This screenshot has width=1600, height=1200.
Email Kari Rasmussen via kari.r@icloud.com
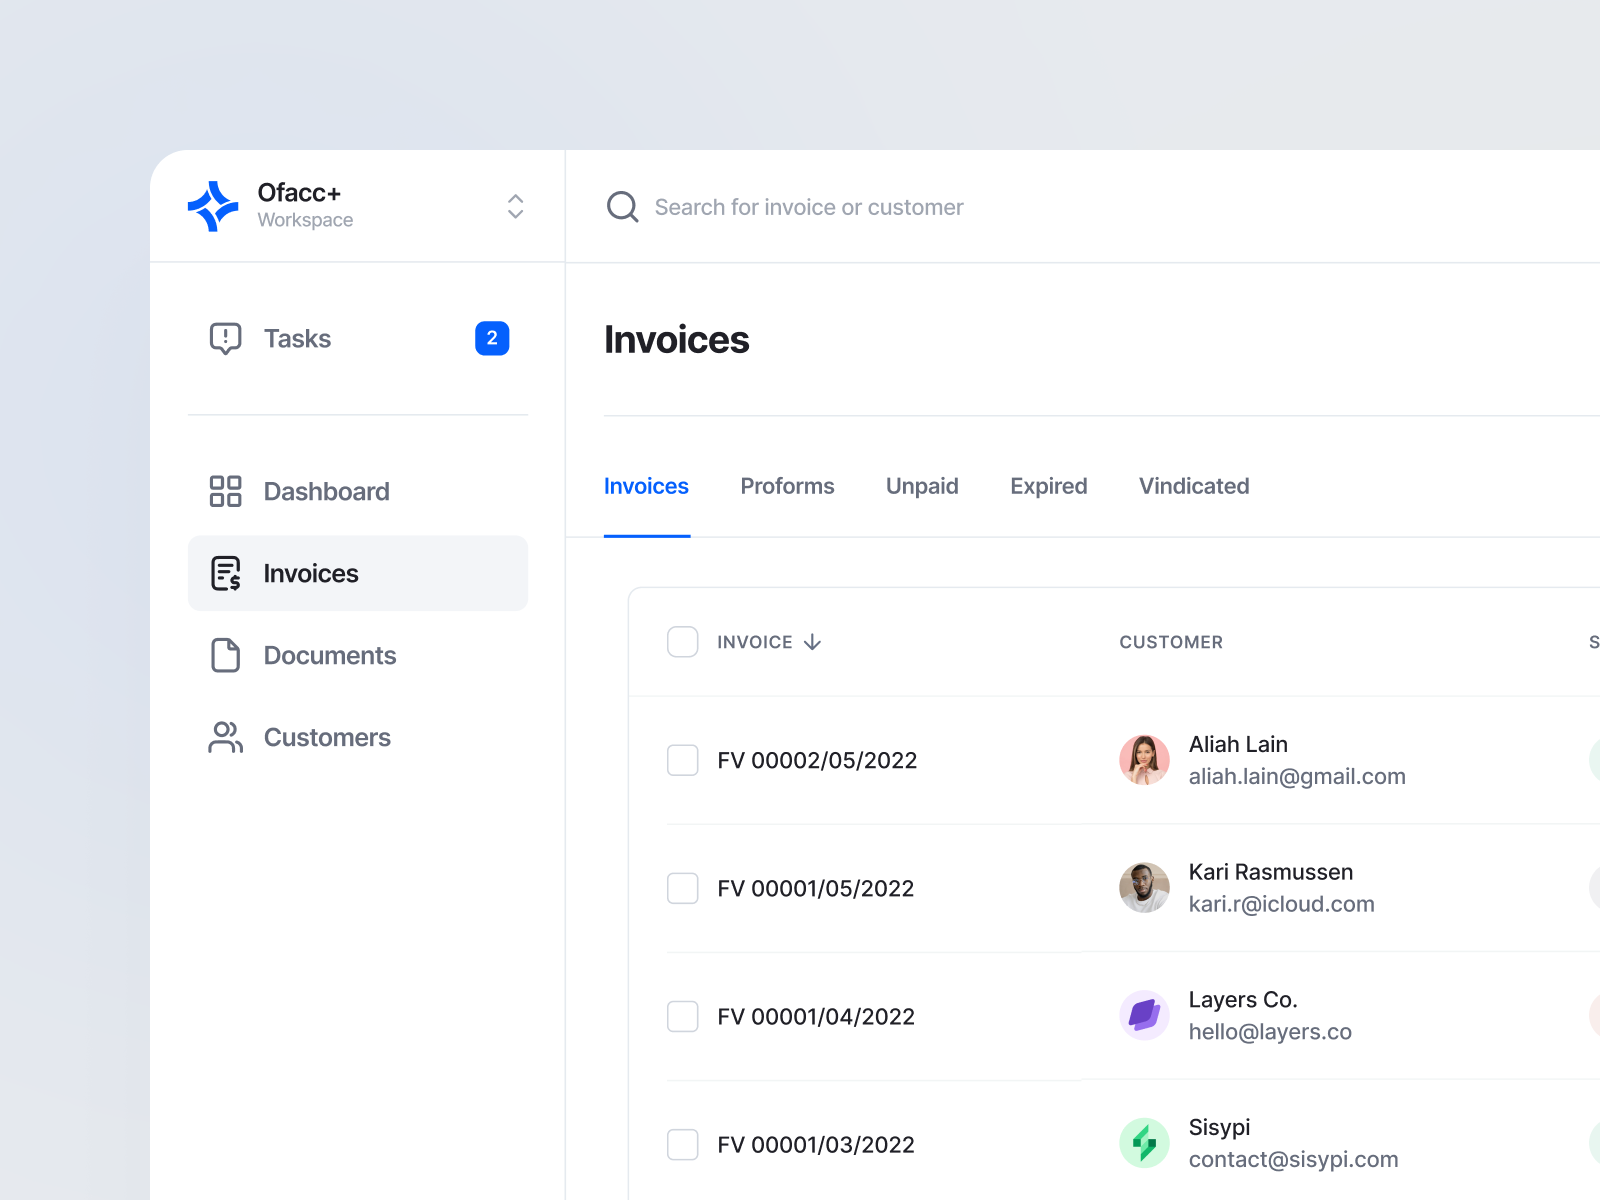point(1281,904)
